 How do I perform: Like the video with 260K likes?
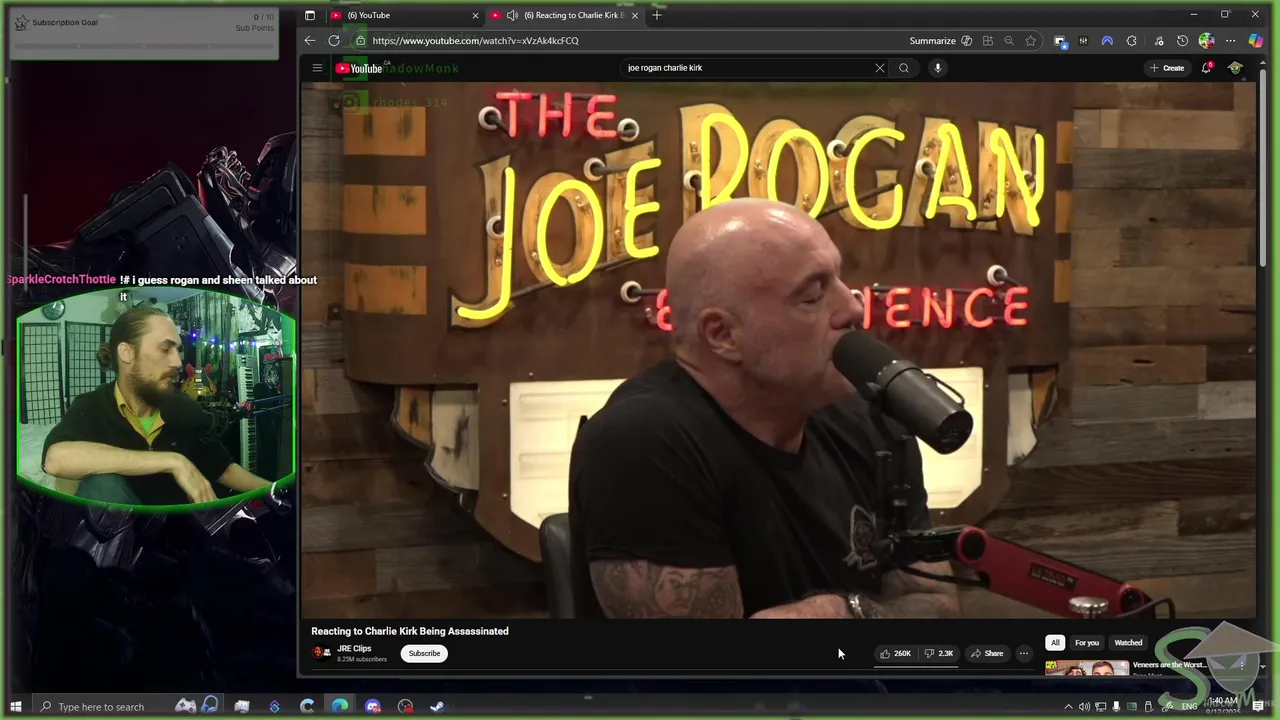[x=895, y=654]
